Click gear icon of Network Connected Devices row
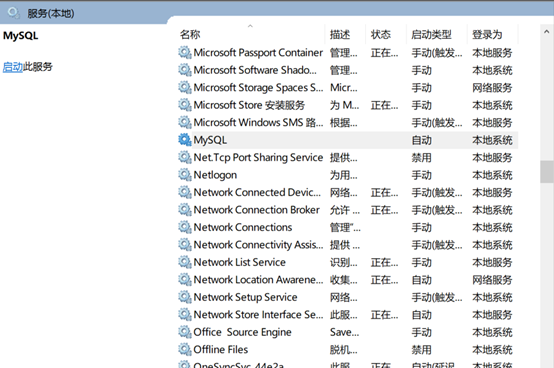The width and height of the screenshot is (554, 368). [184, 192]
